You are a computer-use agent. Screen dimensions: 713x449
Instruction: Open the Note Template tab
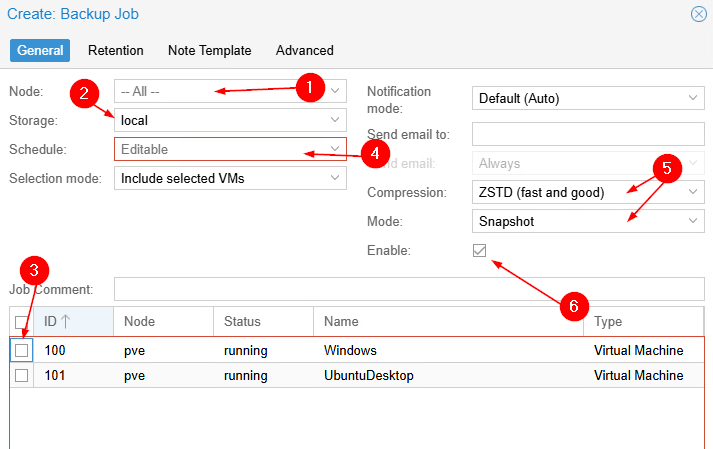coord(210,50)
